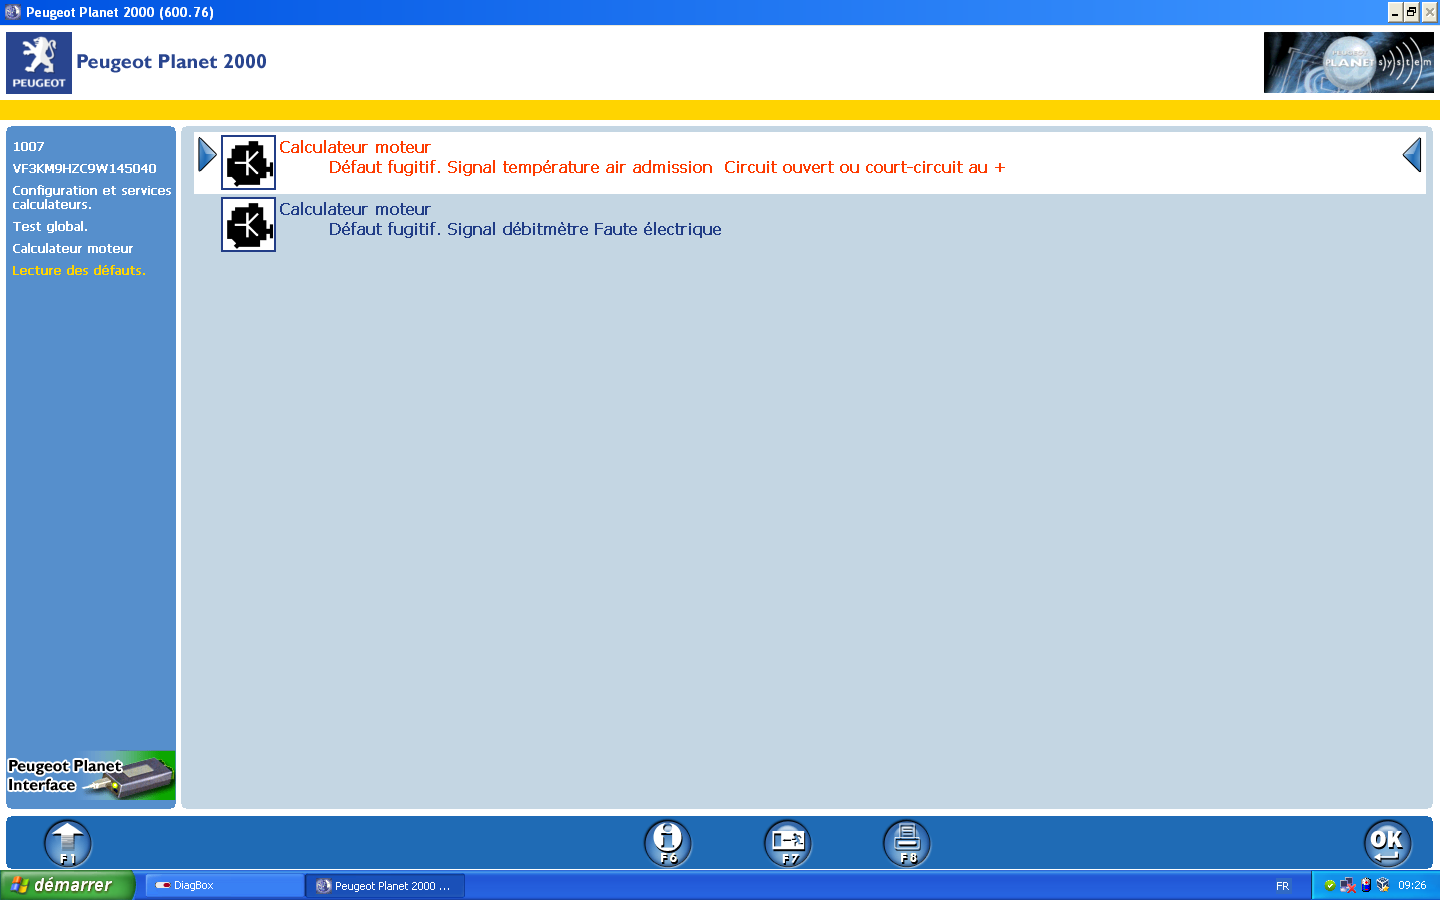The height and width of the screenshot is (900, 1440).
Task: Click the title bar application icon
Action: 13,12
